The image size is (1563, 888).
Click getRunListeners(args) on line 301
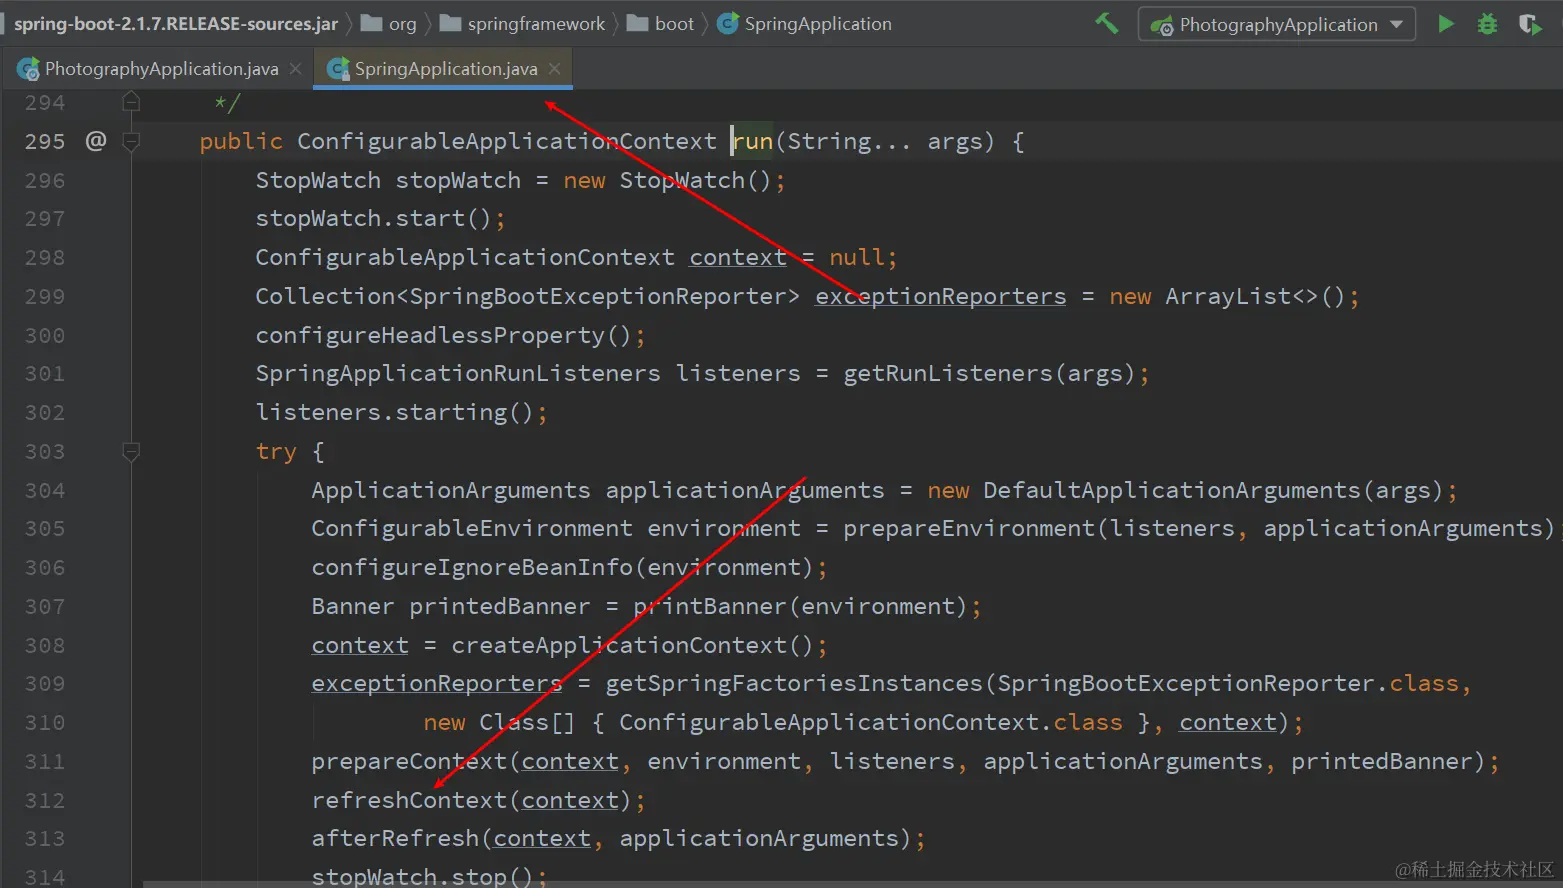[990, 373]
